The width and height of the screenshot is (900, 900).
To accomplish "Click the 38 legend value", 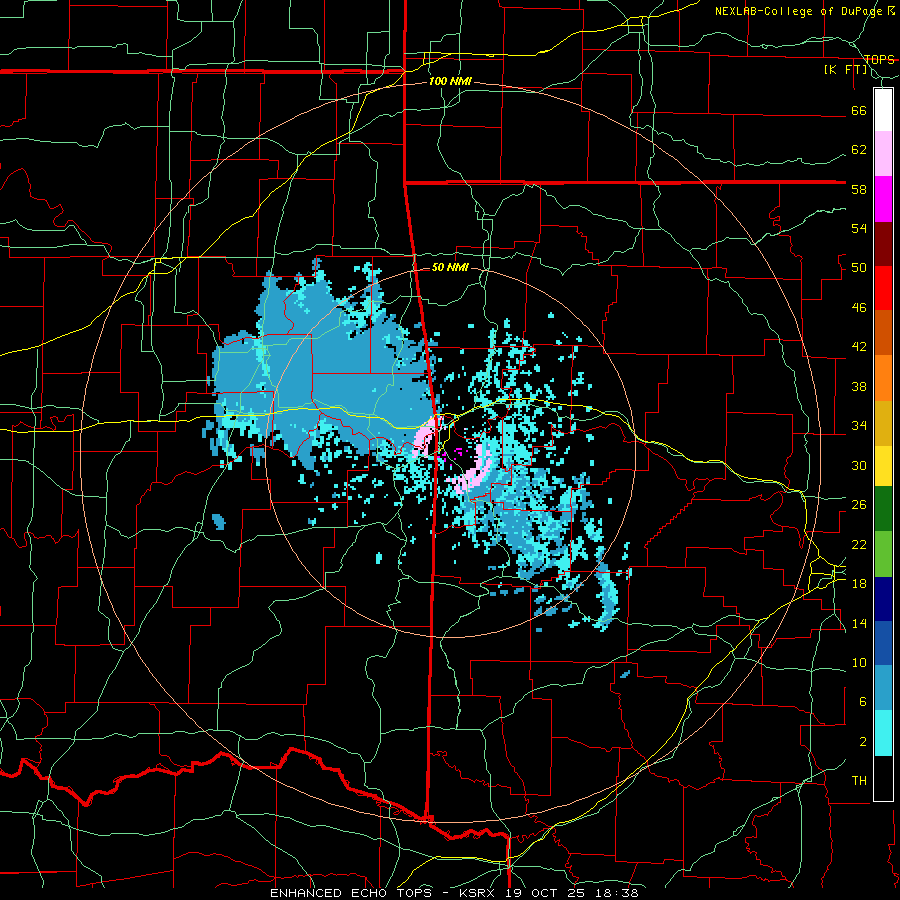I will tap(859, 386).
